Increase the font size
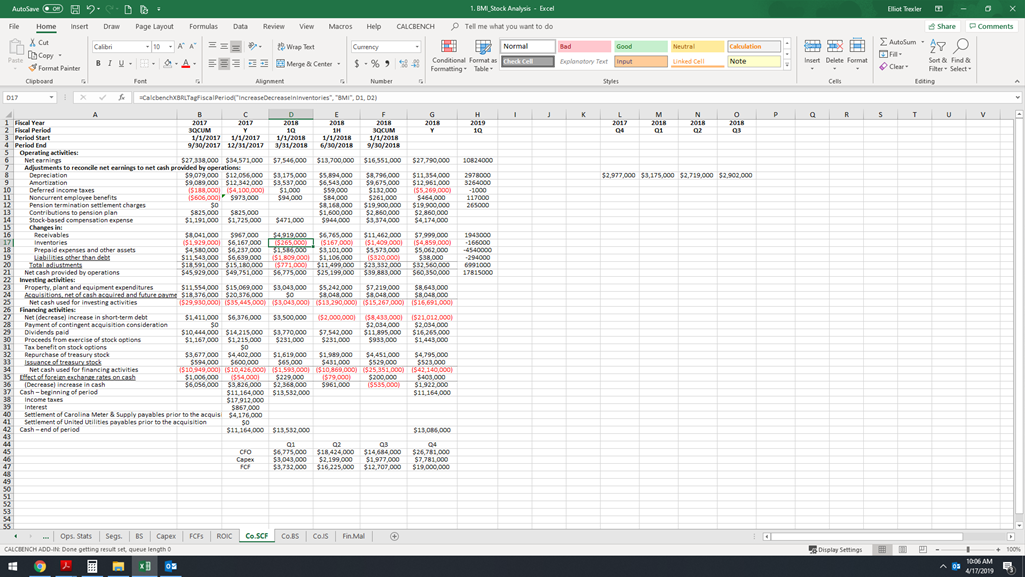Viewport: 1025px width, 577px height. click(x=181, y=46)
